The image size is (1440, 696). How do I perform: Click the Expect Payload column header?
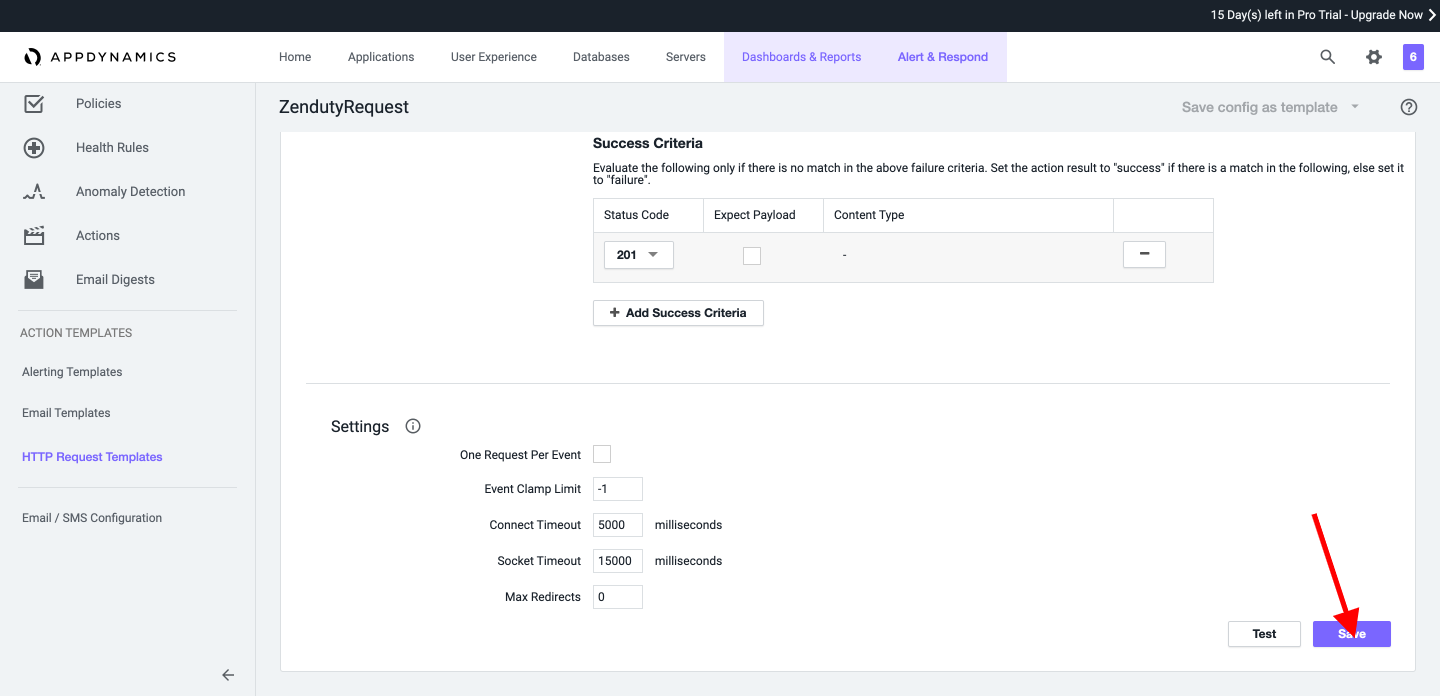(755, 215)
